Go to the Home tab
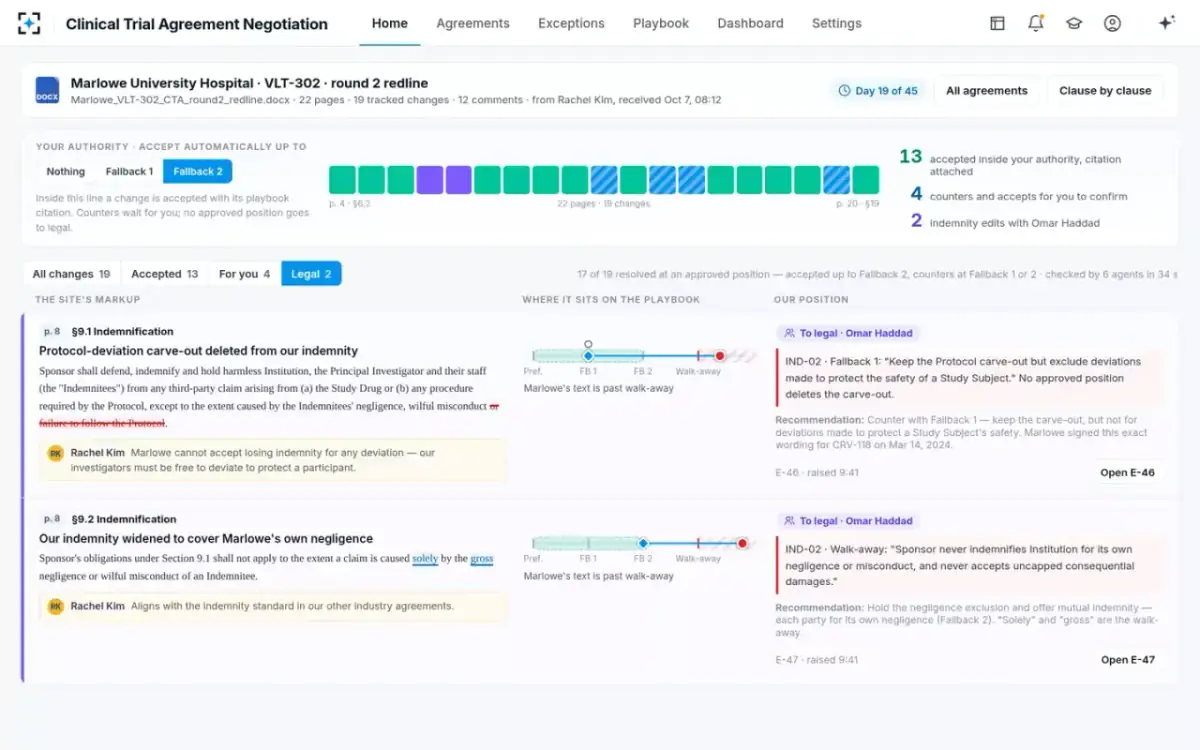 (x=389, y=23)
